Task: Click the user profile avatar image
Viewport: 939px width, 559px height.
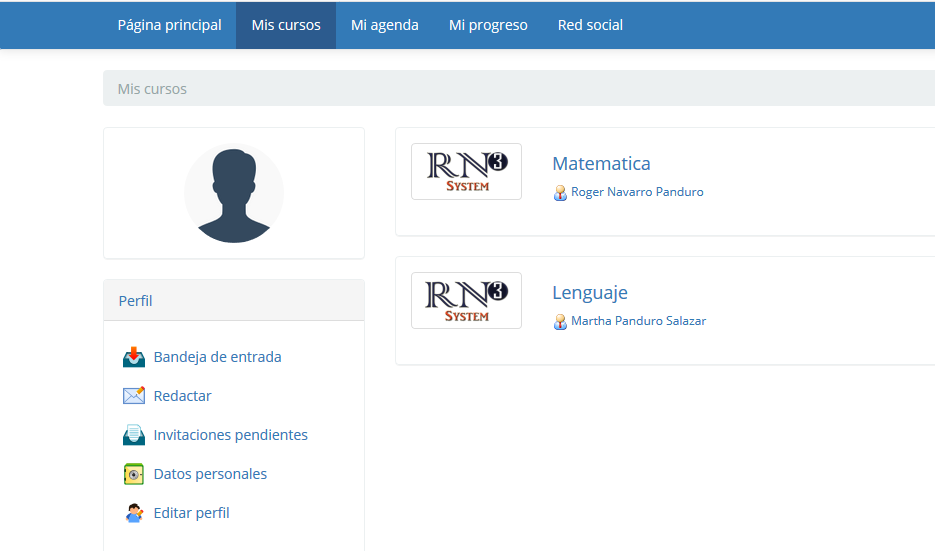Action: [234, 193]
